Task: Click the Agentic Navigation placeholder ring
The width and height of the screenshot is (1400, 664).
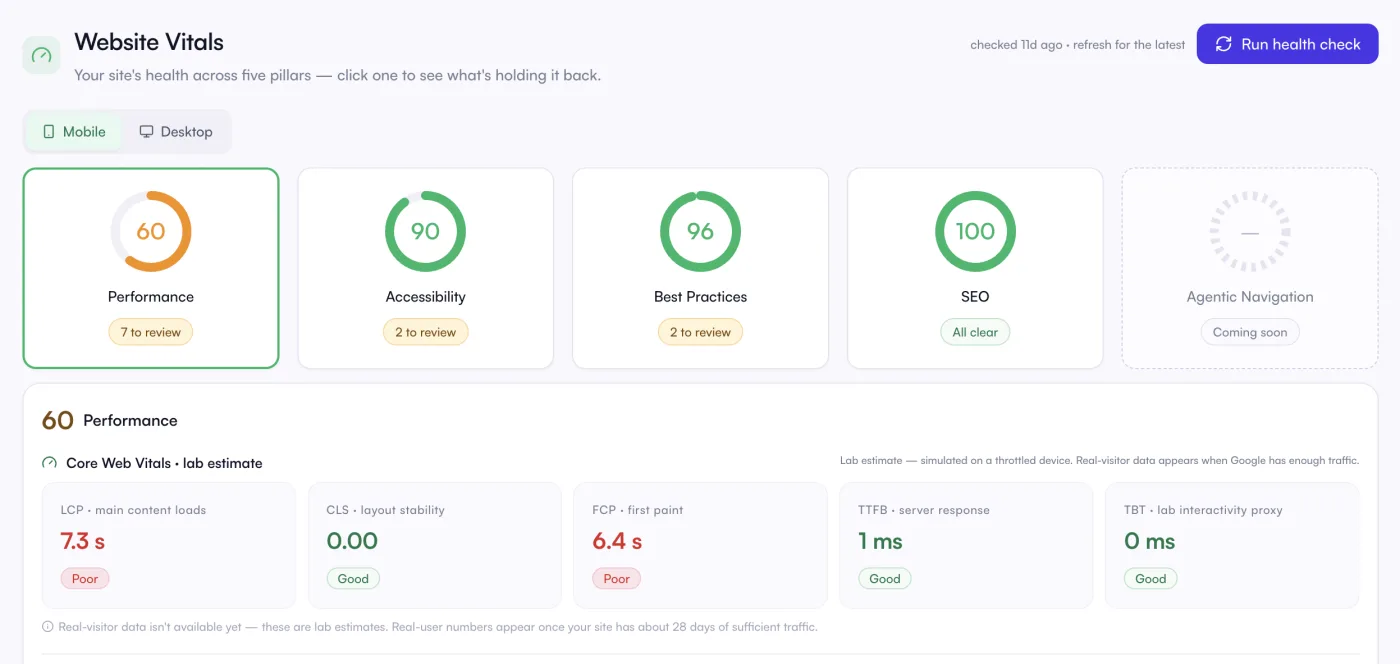Action: tap(1250, 231)
